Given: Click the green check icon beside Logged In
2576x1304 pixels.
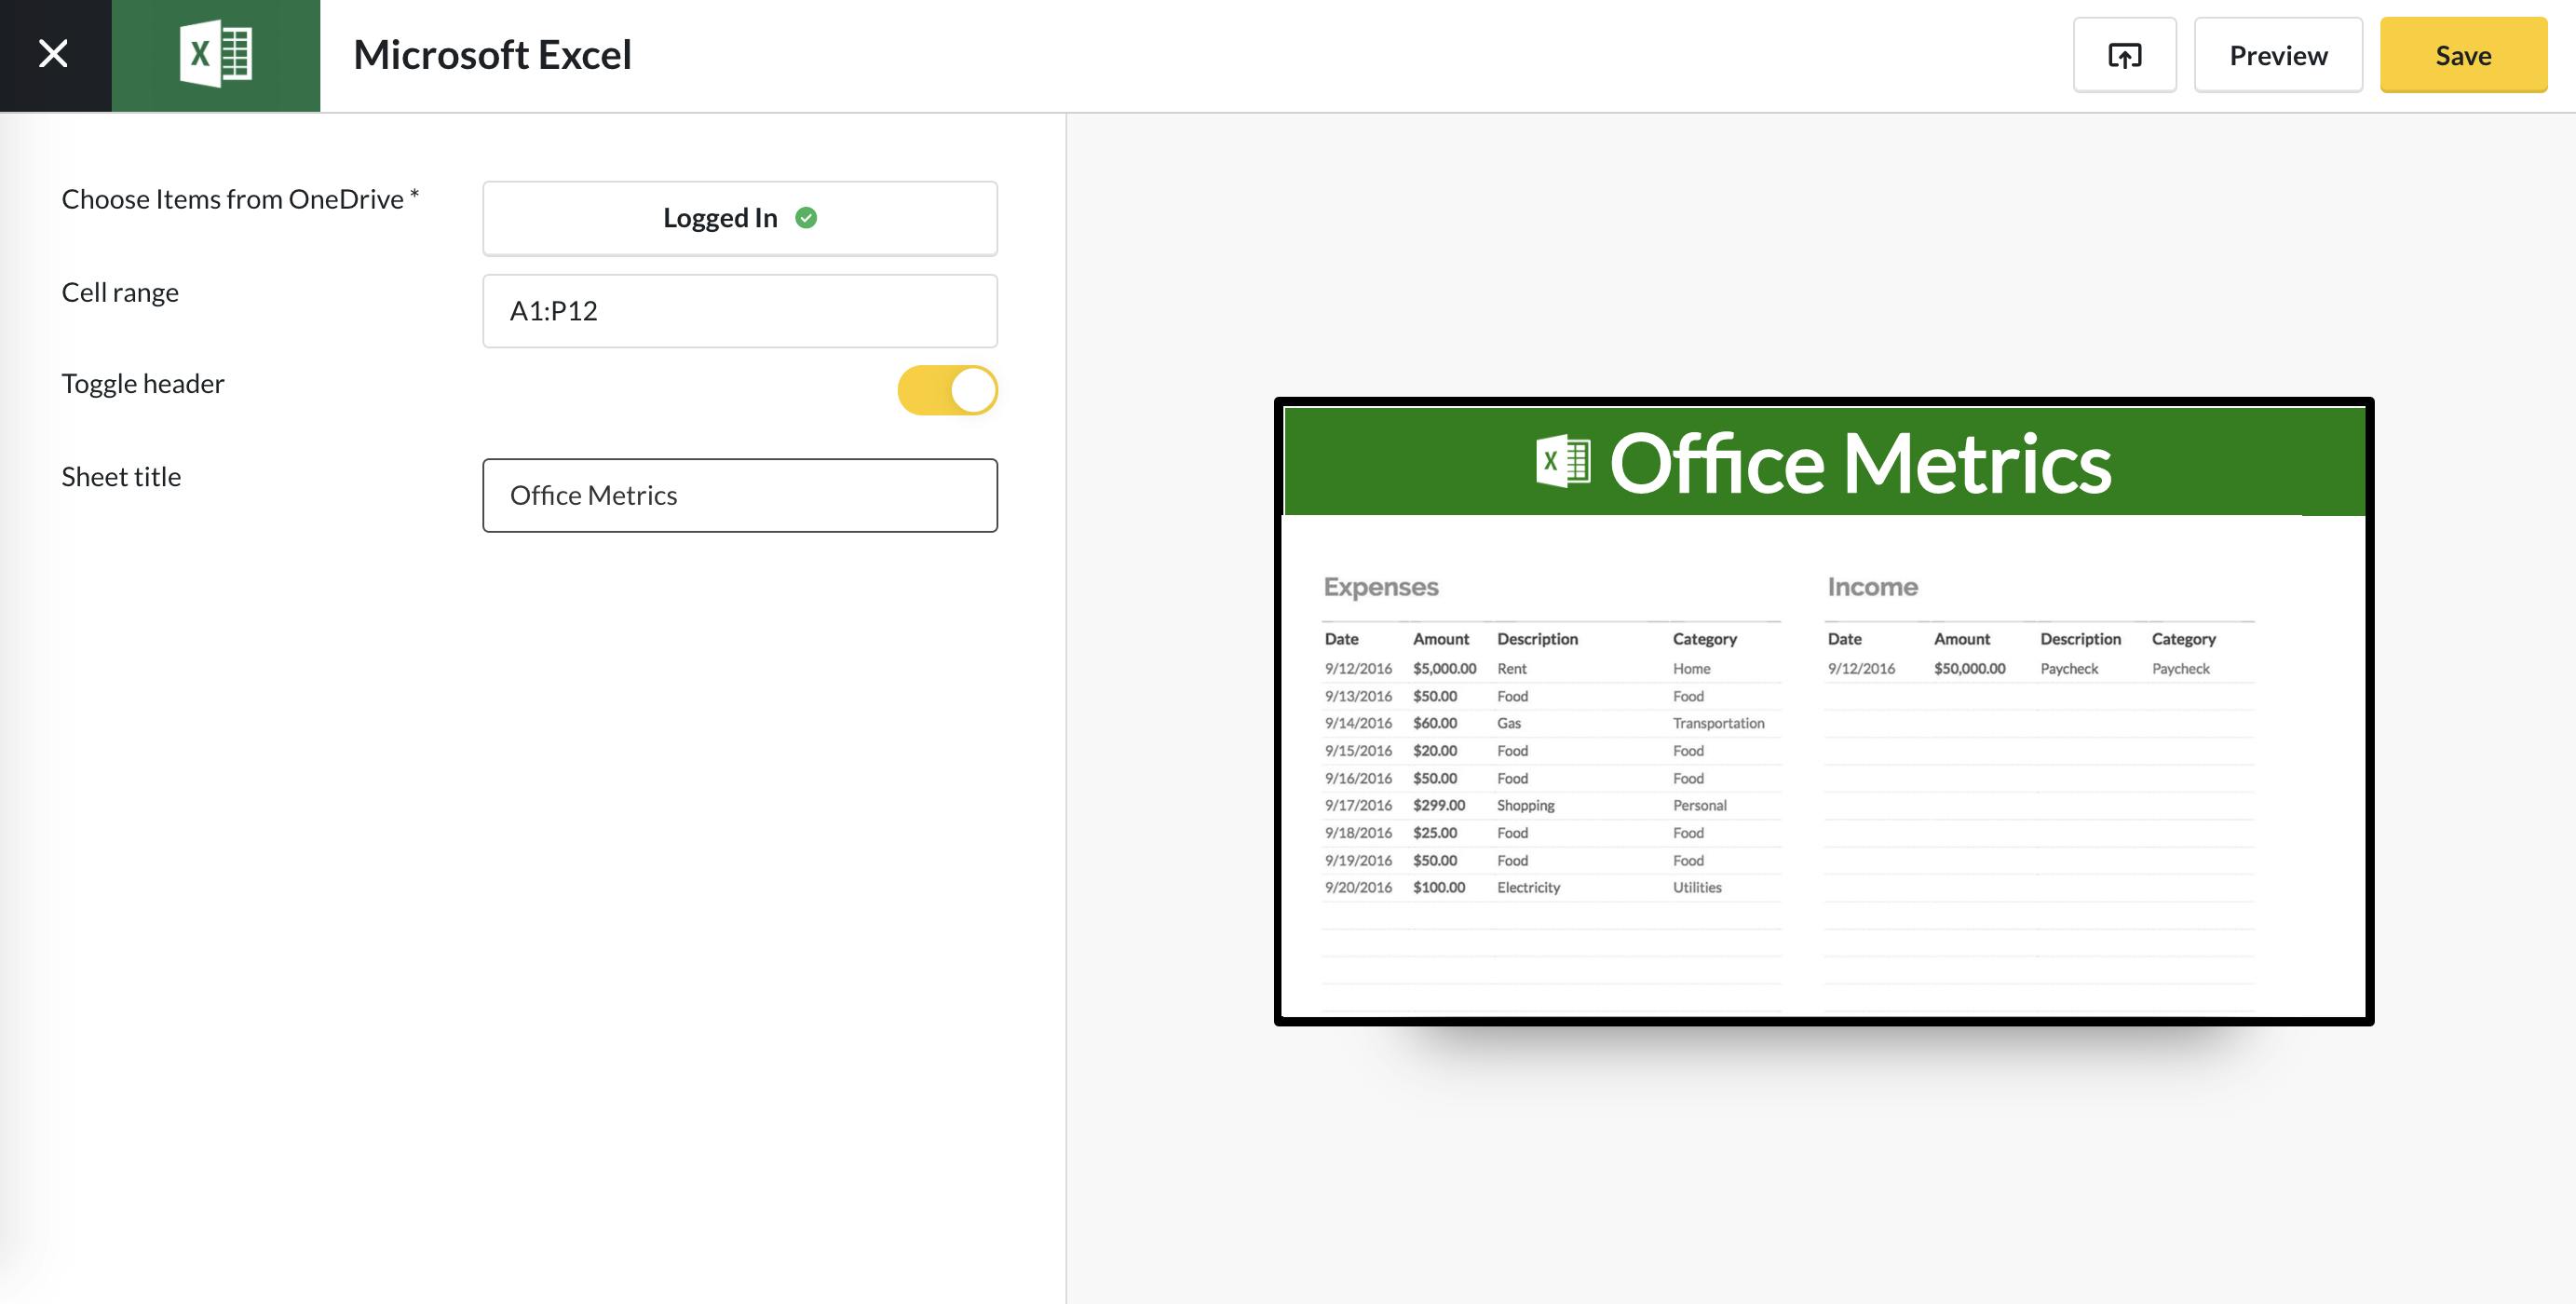Looking at the screenshot, I should pyautogui.click(x=806, y=218).
